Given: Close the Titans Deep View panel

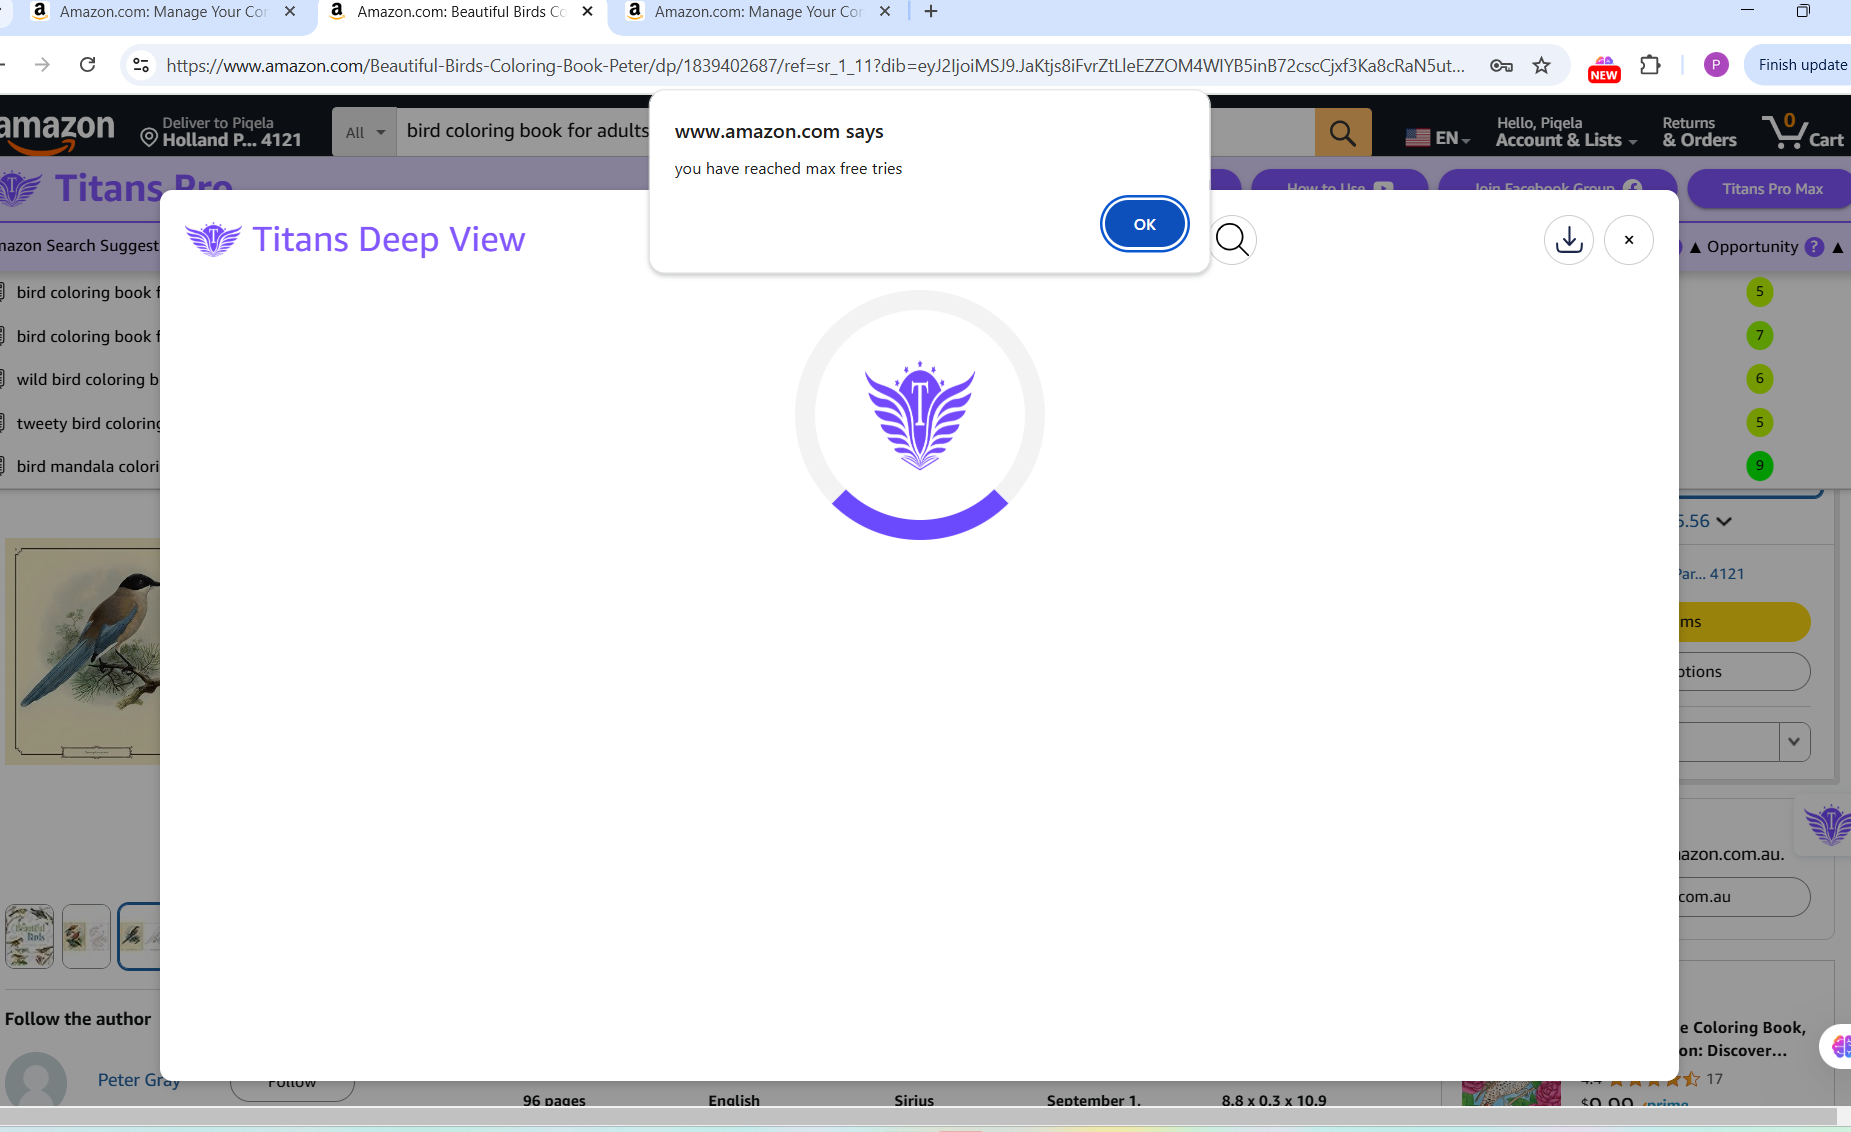Looking at the screenshot, I should (1629, 240).
